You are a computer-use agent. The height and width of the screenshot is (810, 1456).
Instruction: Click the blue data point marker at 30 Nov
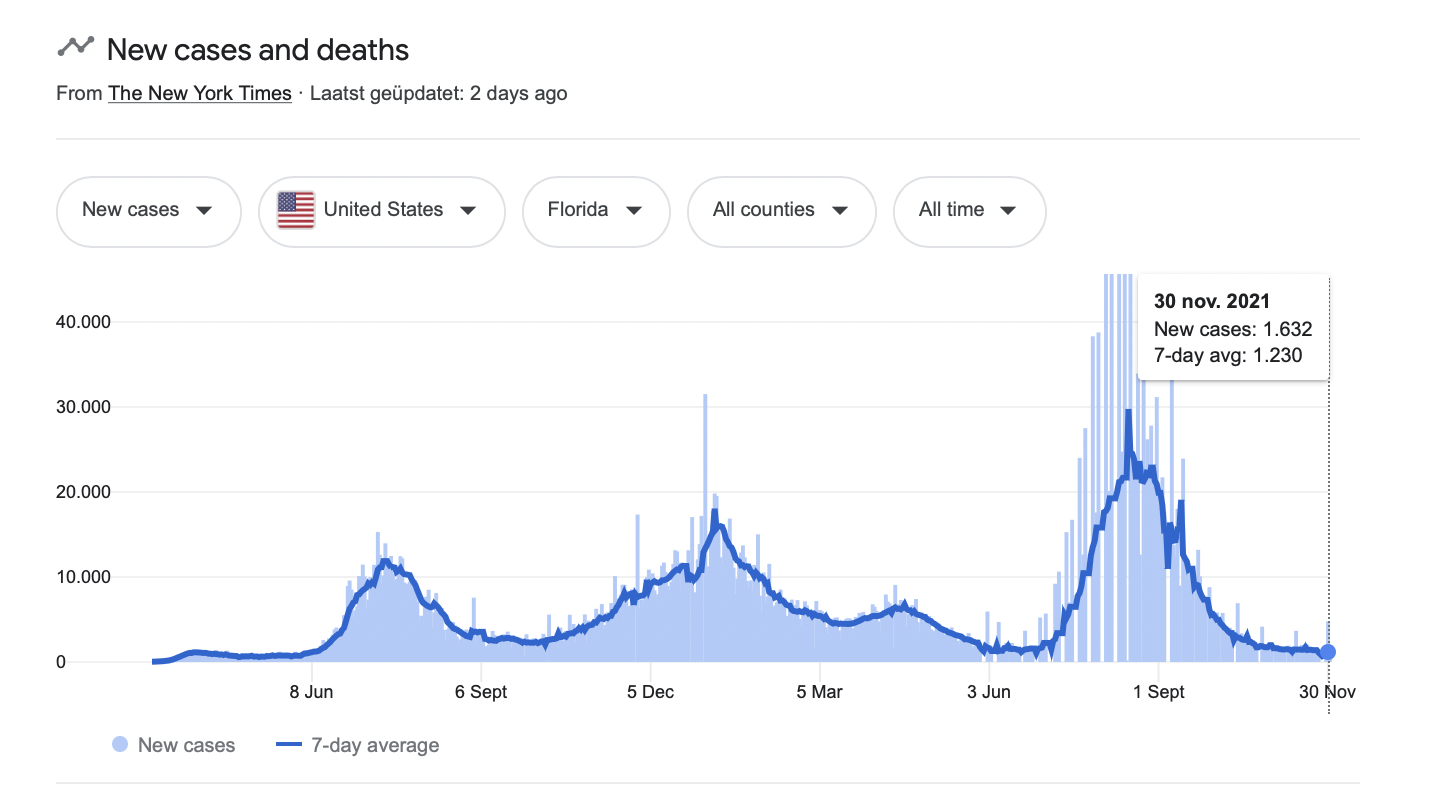1328,652
